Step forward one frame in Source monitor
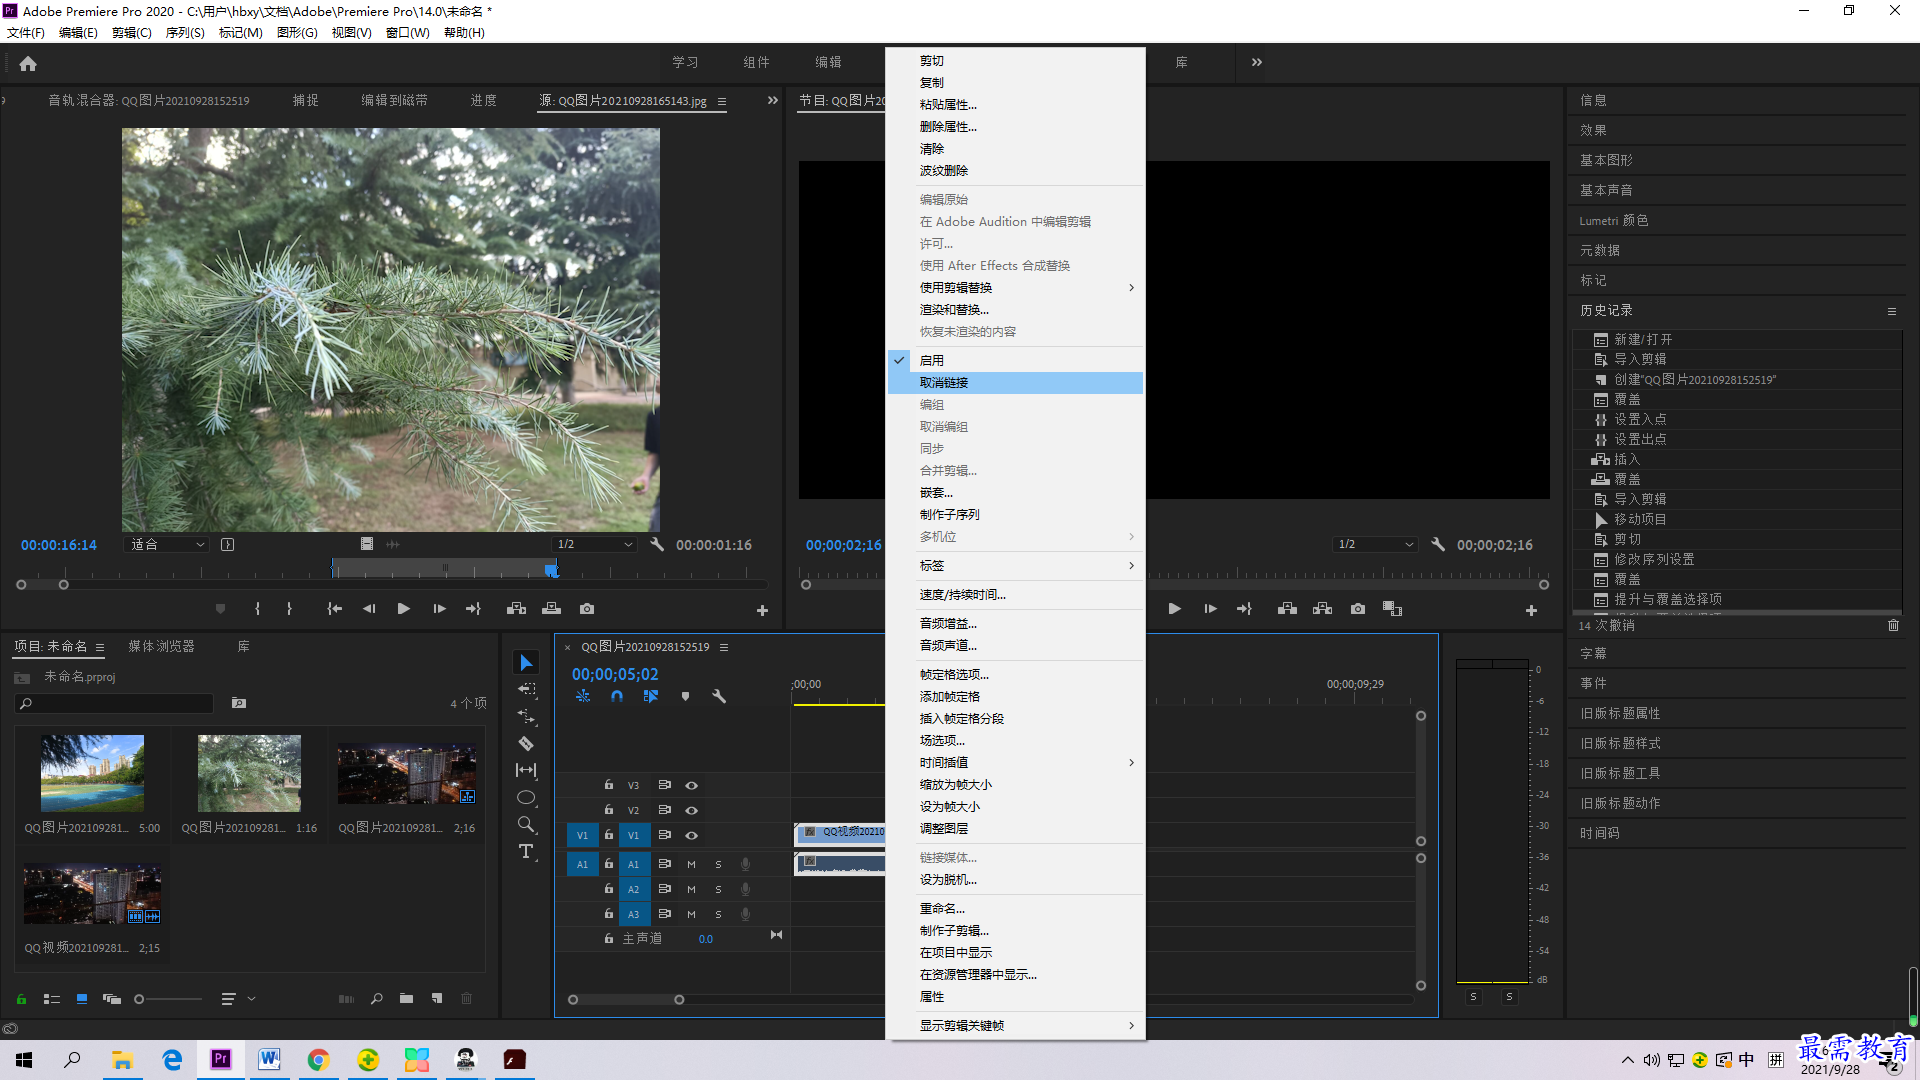Image resolution: width=1920 pixels, height=1080 pixels. pyautogui.click(x=439, y=609)
